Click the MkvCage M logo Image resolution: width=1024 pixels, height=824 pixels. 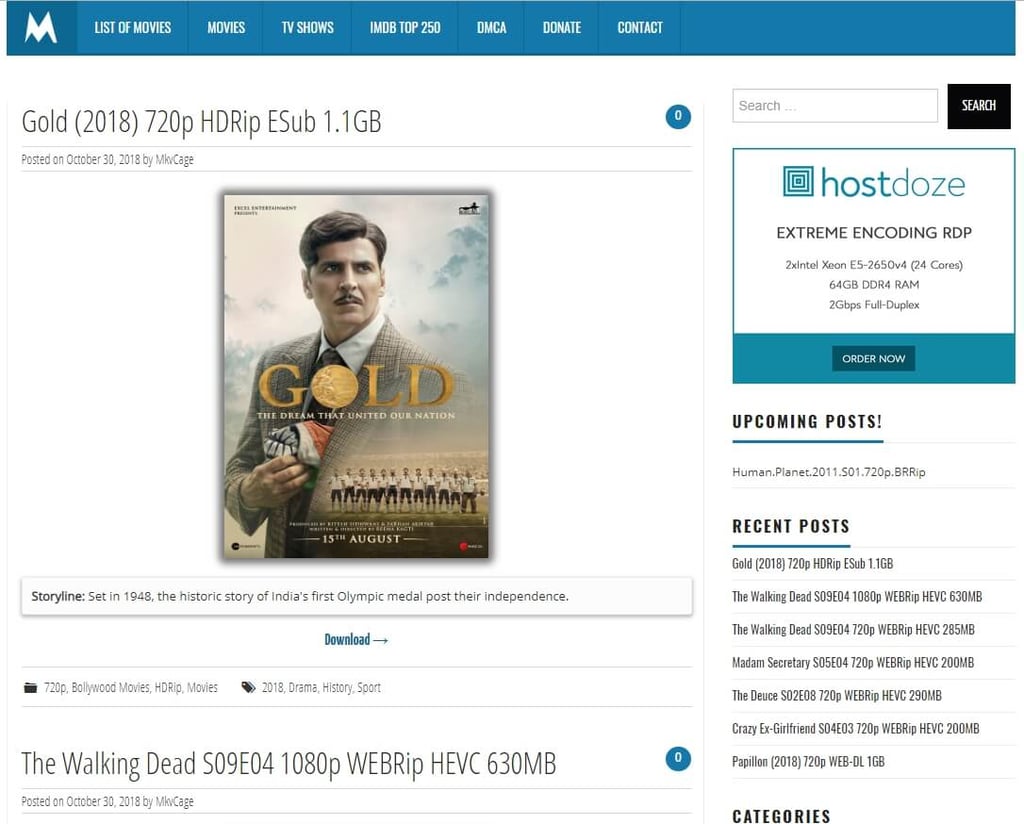pos(40,27)
